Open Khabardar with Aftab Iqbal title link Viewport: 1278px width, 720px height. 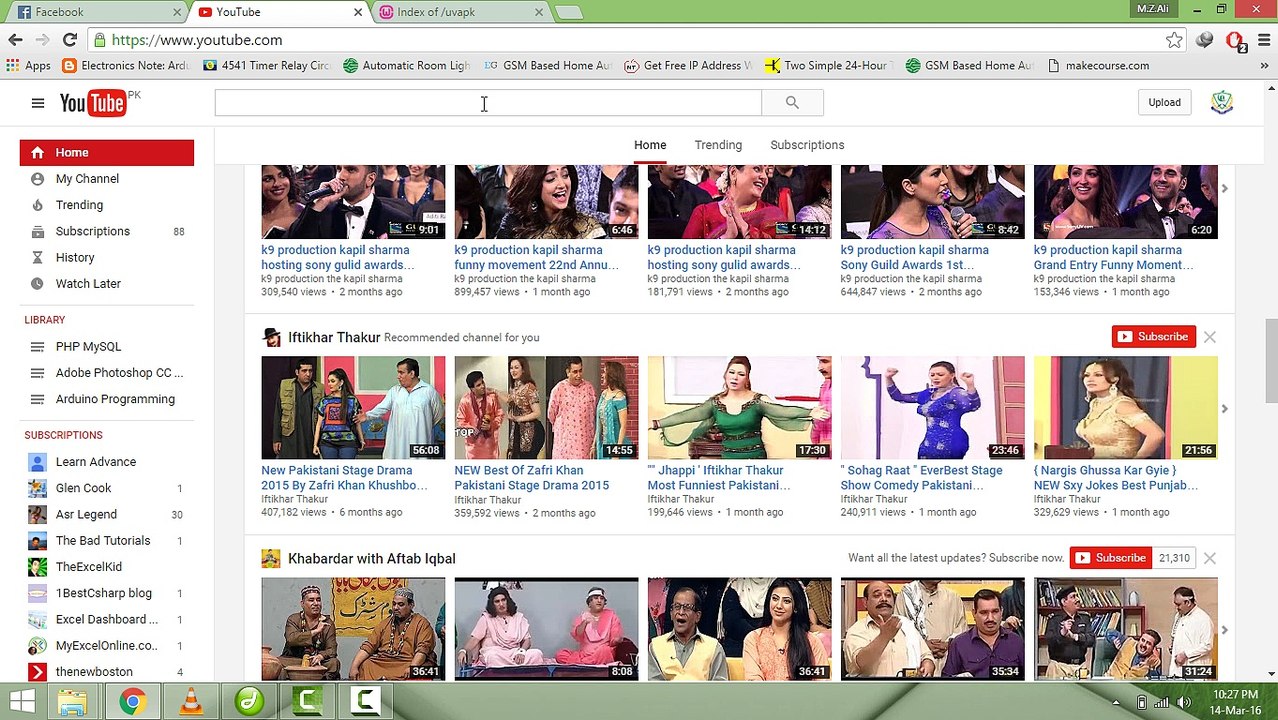372,558
